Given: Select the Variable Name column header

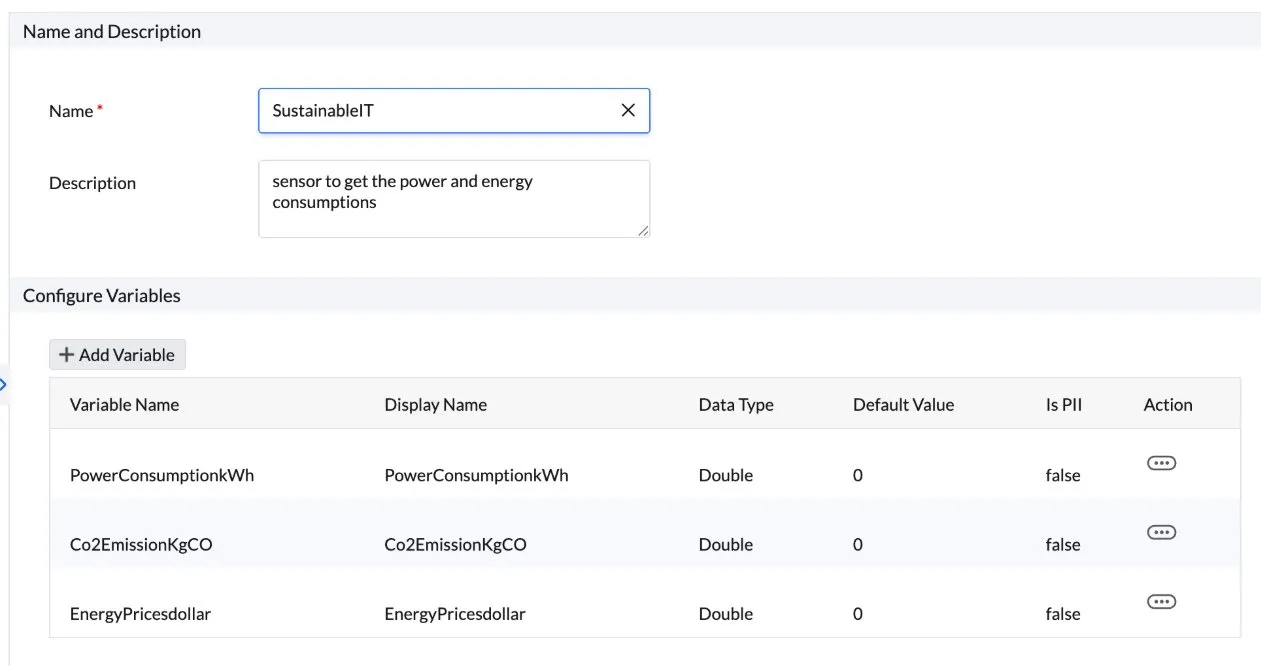Looking at the screenshot, I should [124, 405].
